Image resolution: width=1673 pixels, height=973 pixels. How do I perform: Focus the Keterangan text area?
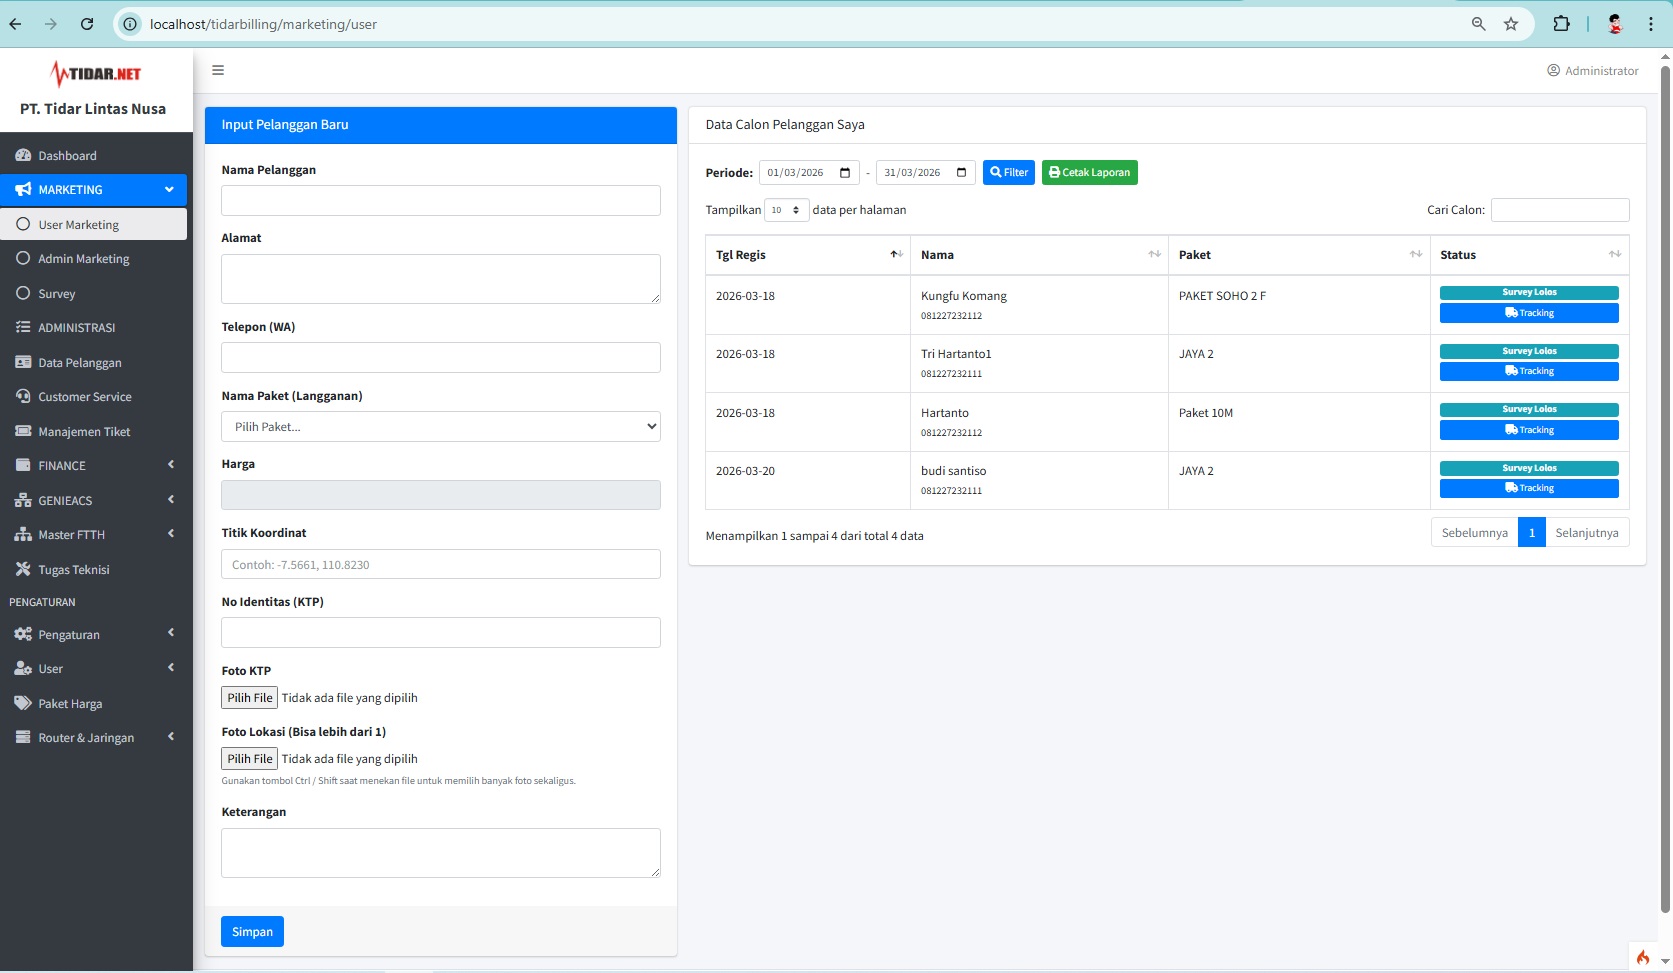(x=441, y=853)
